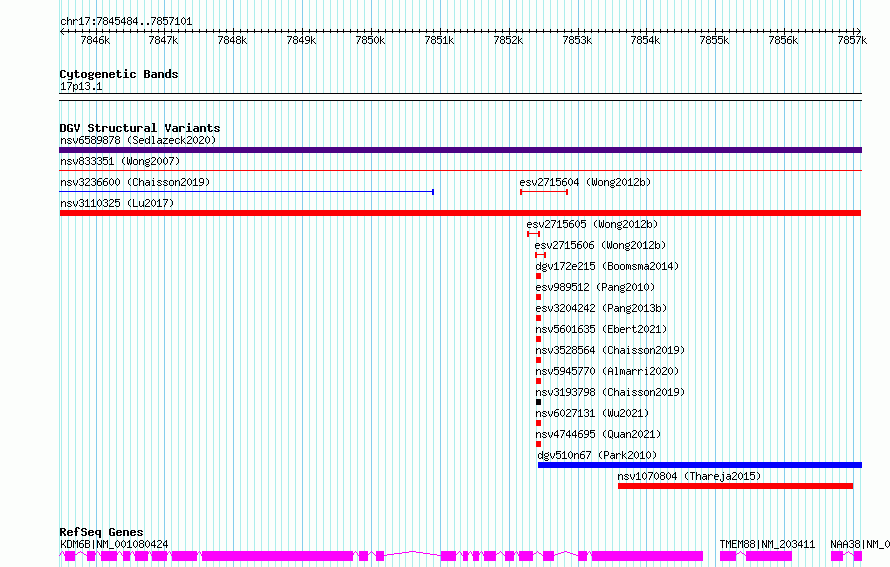The image size is (890, 567).
Task: Open esv989512 (Pang2010) variant label
Action: pyautogui.click(x=595, y=287)
